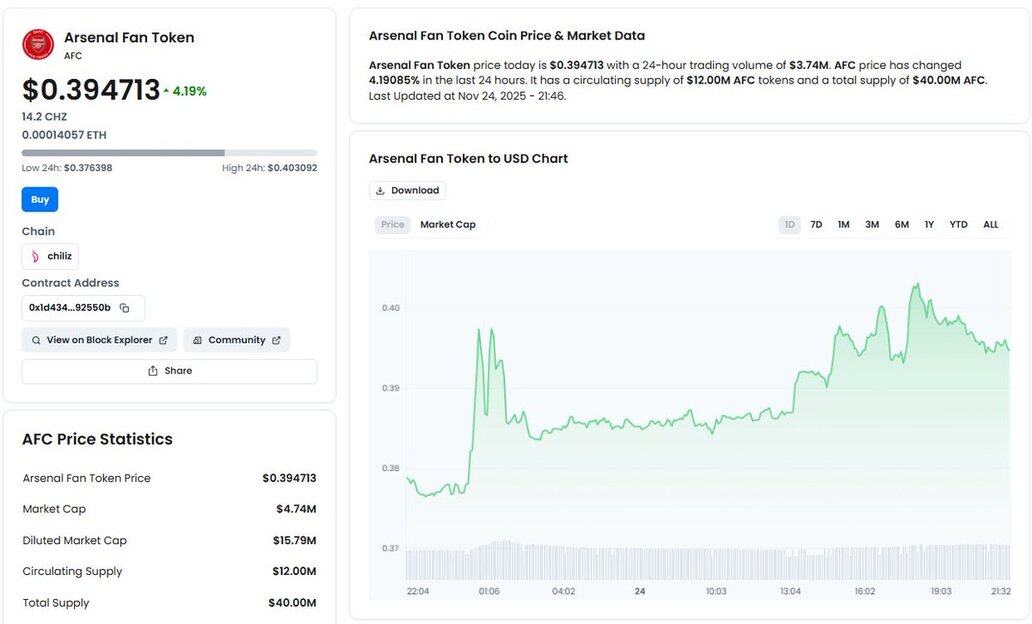Set chart range to 1M
This screenshot has height=624, width=1032.
point(843,225)
